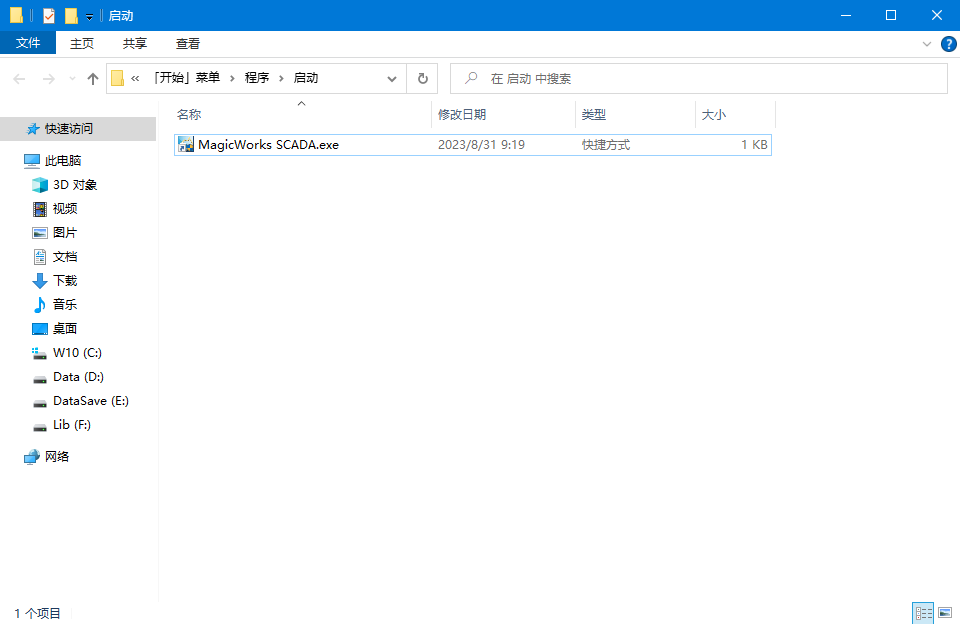Click the New Folder icon in title bar
The width and height of the screenshot is (960, 624).
pyautogui.click(x=71, y=16)
